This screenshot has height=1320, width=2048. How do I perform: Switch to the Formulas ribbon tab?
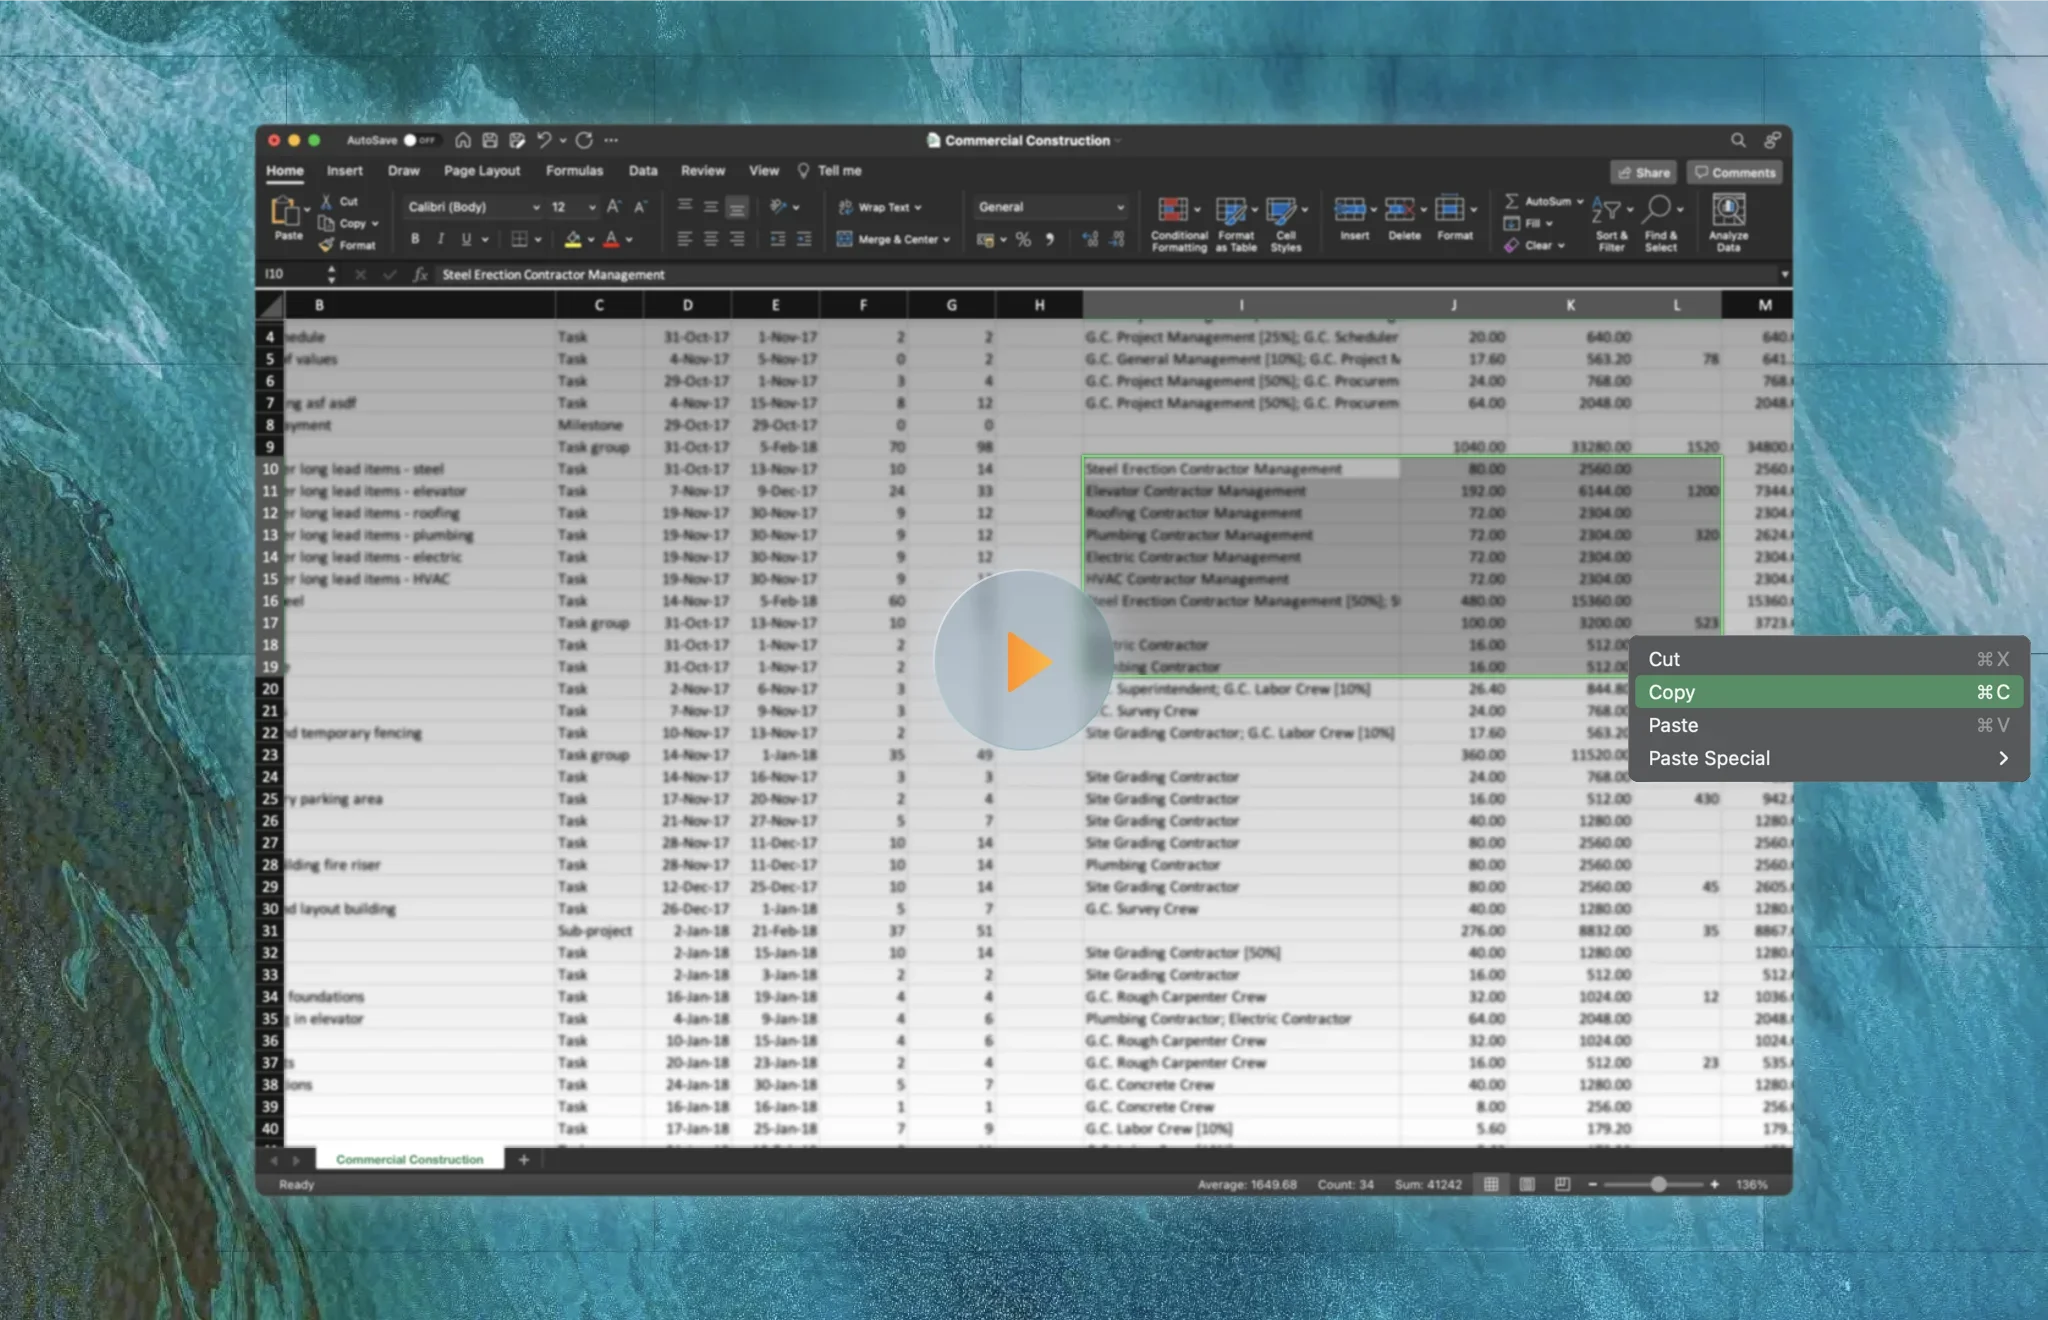click(x=573, y=170)
